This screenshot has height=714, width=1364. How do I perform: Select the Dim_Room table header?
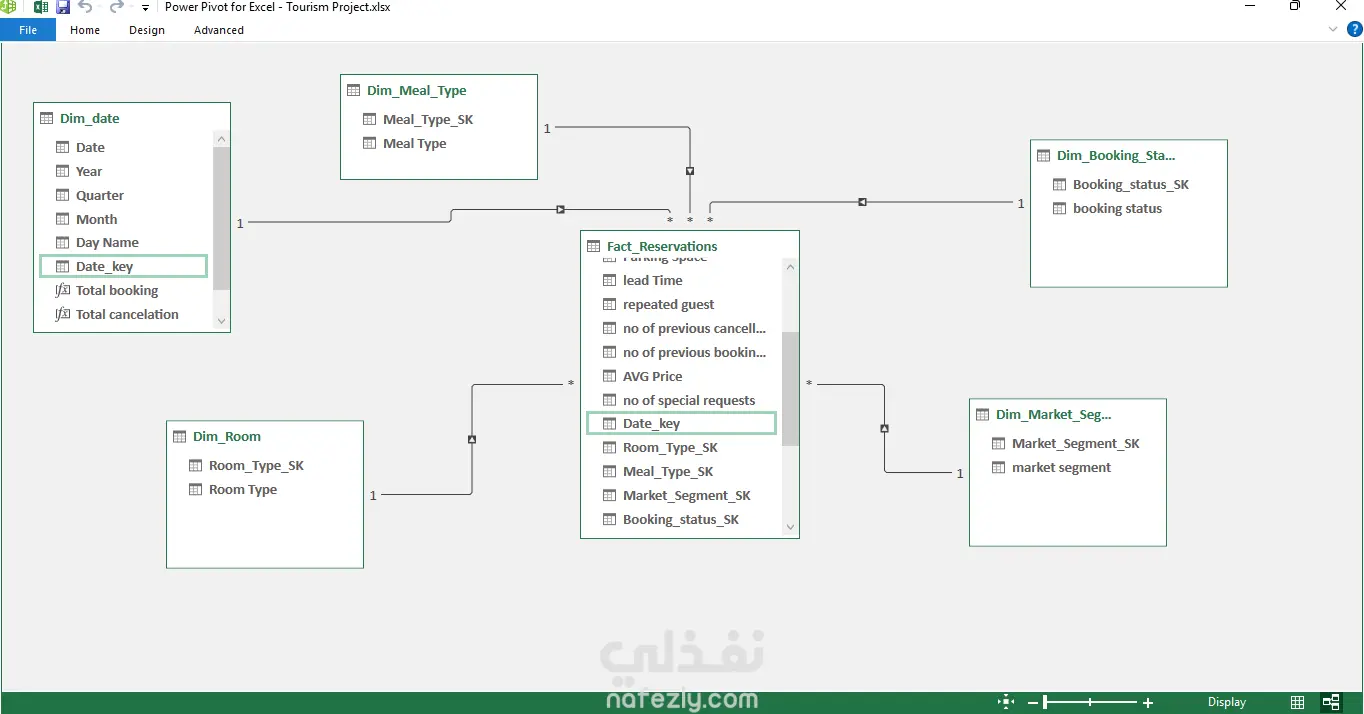point(265,436)
